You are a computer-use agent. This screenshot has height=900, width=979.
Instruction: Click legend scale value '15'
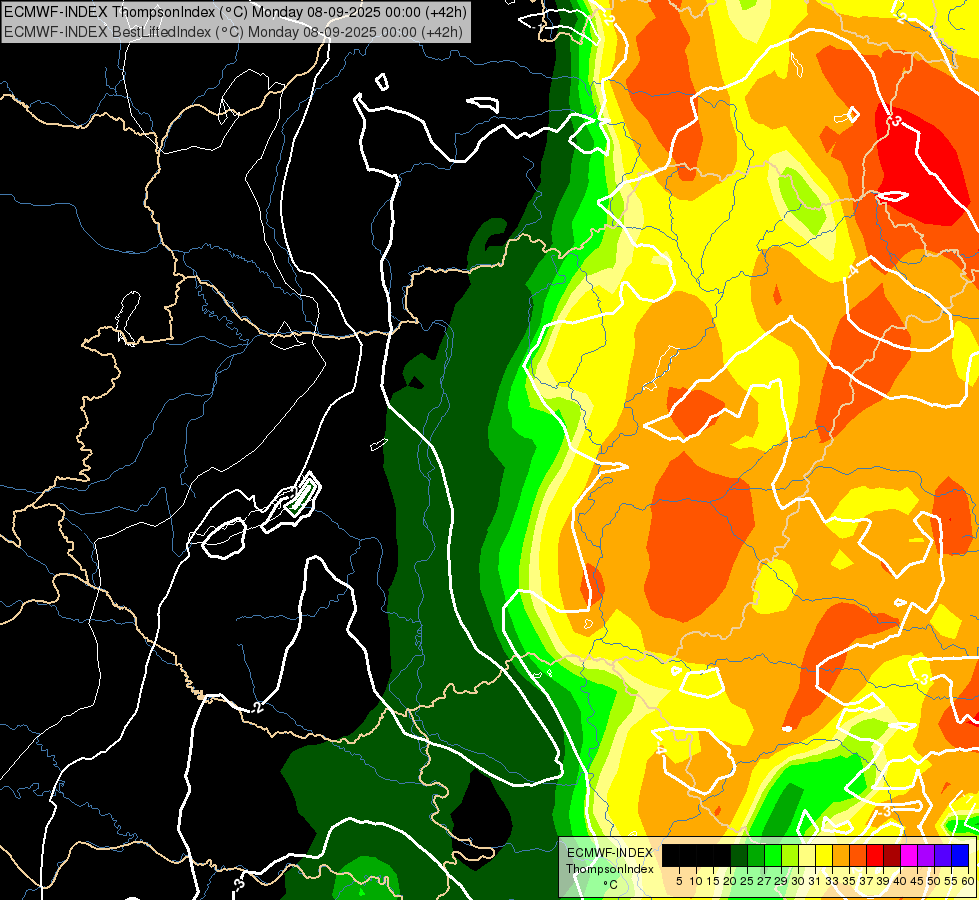tap(713, 881)
